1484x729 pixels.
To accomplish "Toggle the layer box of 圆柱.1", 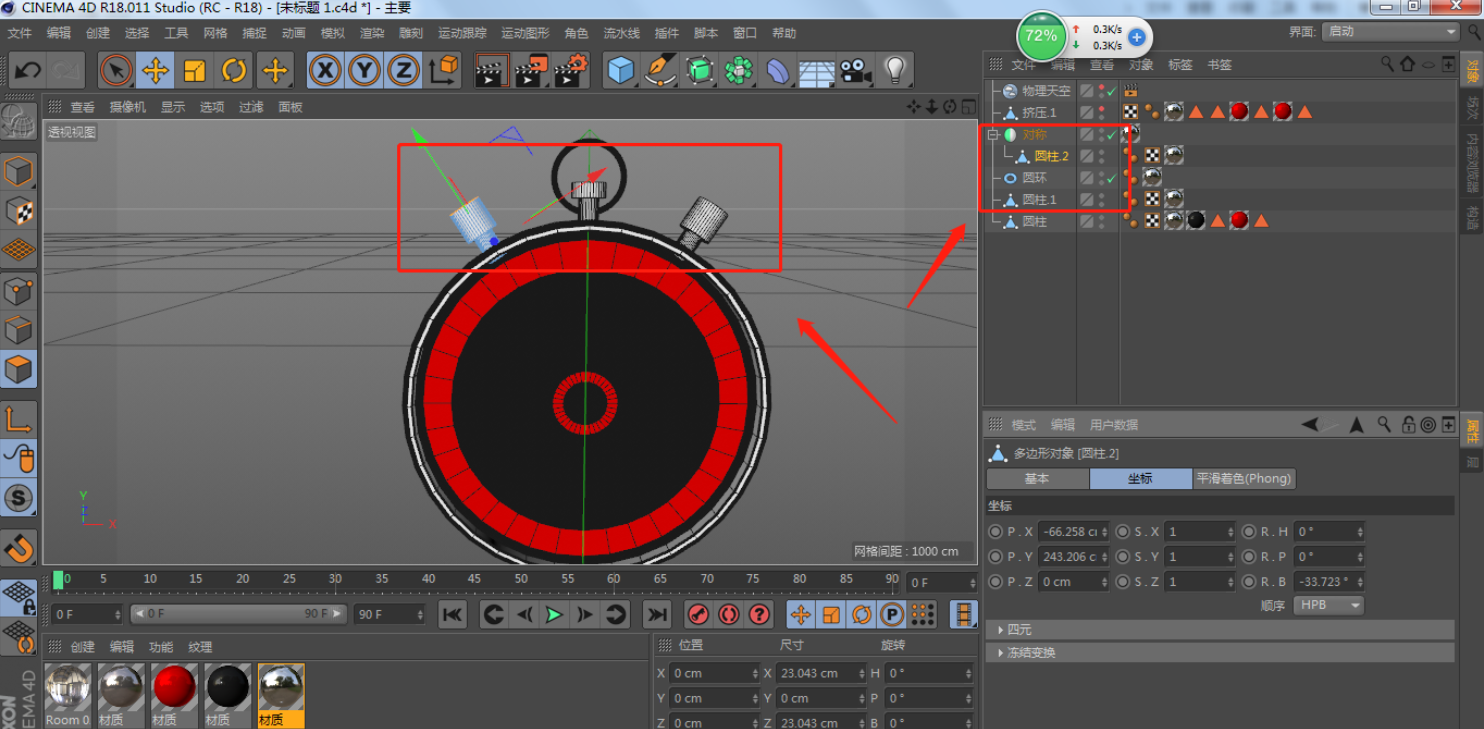I will (1087, 200).
